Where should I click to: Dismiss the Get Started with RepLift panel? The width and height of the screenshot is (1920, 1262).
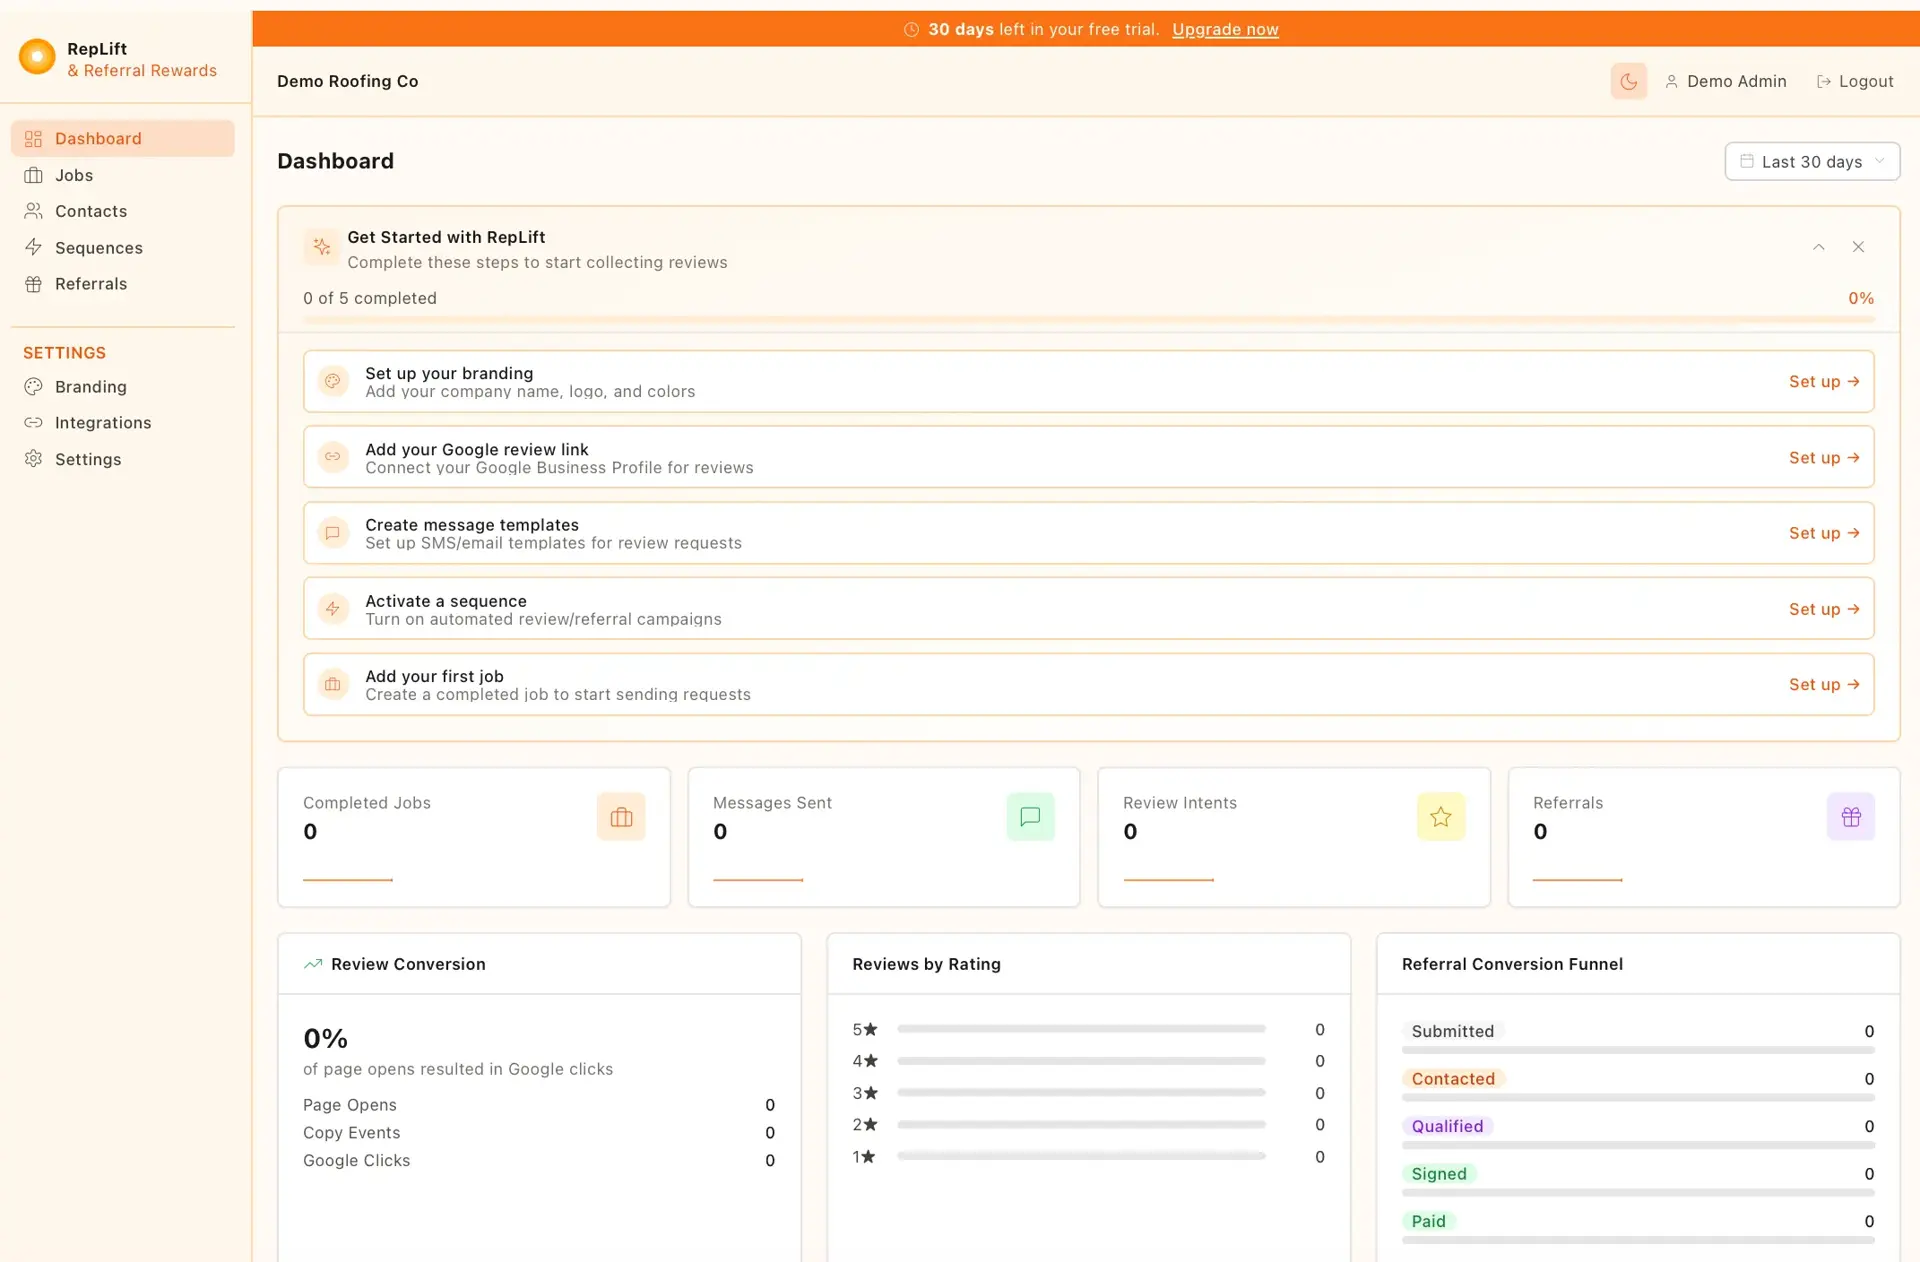(x=1858, y=247)
